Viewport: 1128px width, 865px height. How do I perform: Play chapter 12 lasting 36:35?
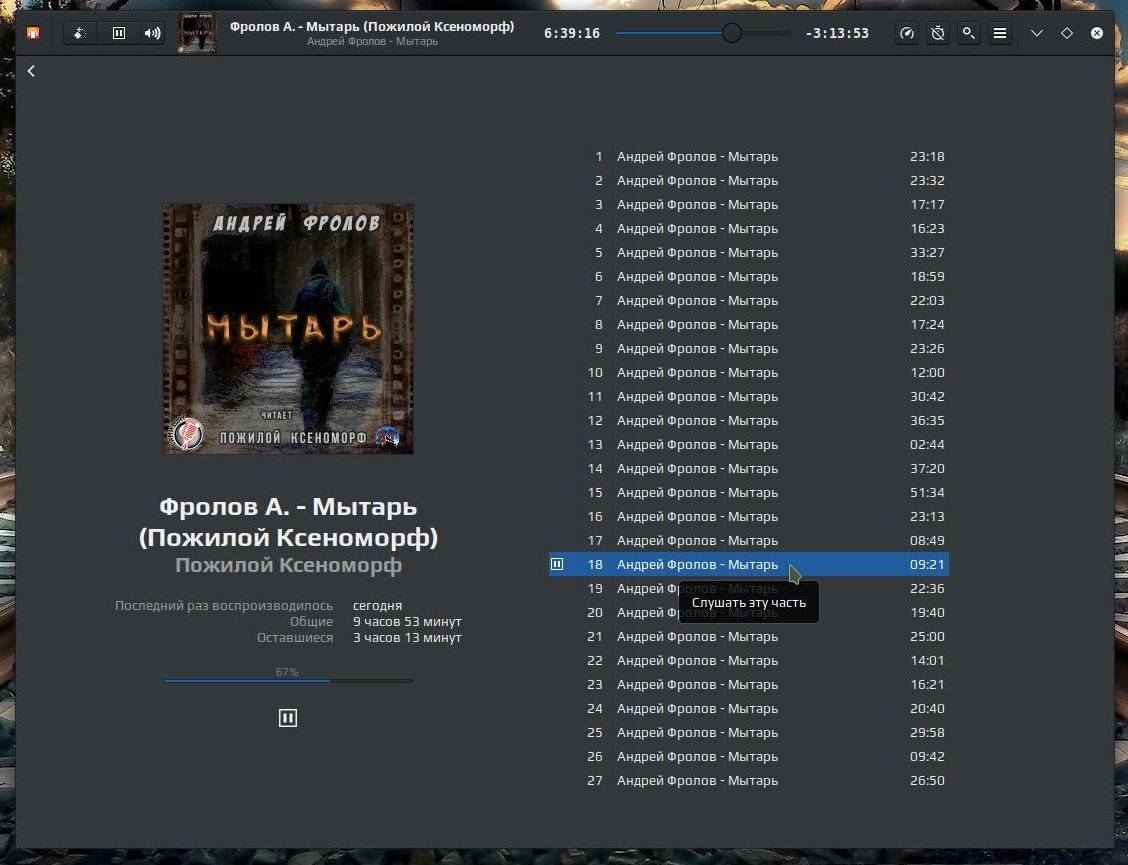click(x=748, y=420)
